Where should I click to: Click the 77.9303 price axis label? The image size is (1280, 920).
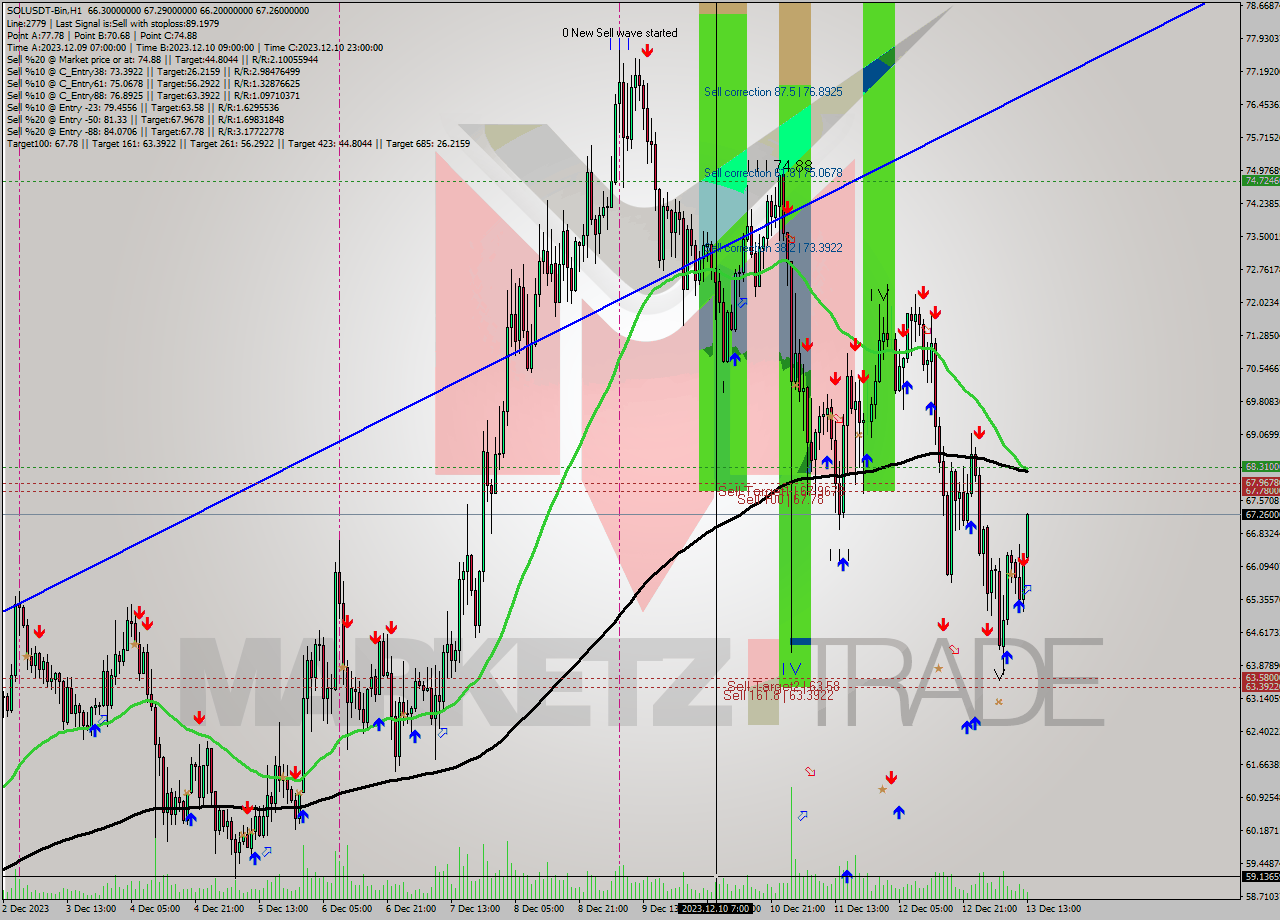click(x=1262, y=38)
